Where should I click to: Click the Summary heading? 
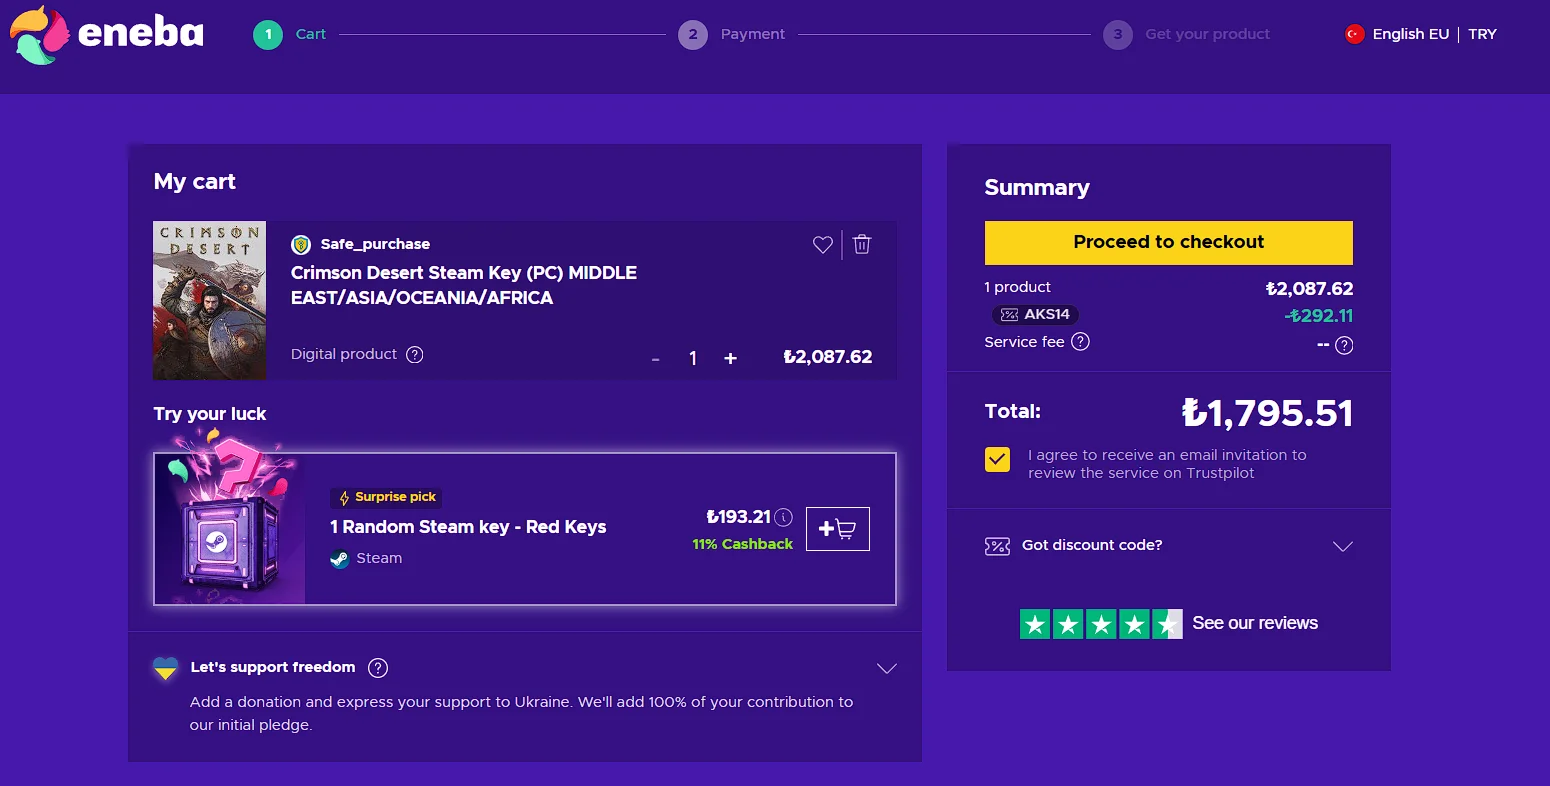click(1037, 188)
